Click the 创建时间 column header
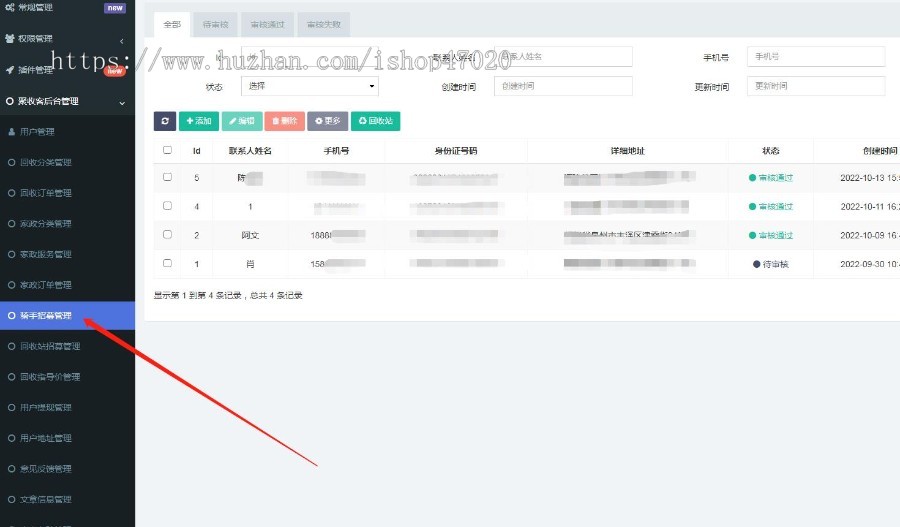 point(880,151)
